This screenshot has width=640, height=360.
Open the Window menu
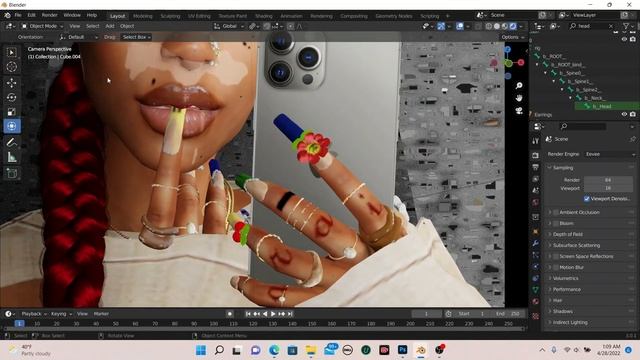click(x=72, y=15)
